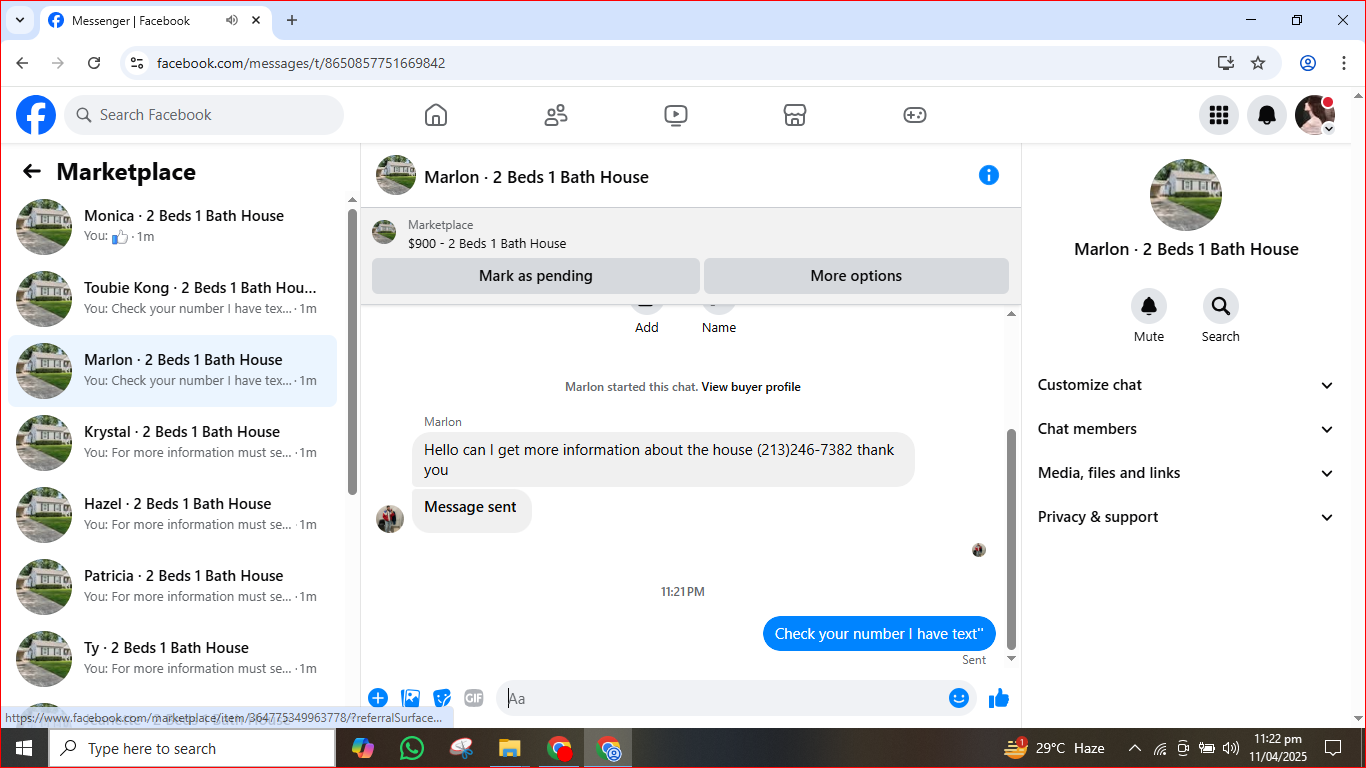The width and height of the screenshot is (1366, 768).
Task: Open Copilot from taskbar
Action: [362, 748]
